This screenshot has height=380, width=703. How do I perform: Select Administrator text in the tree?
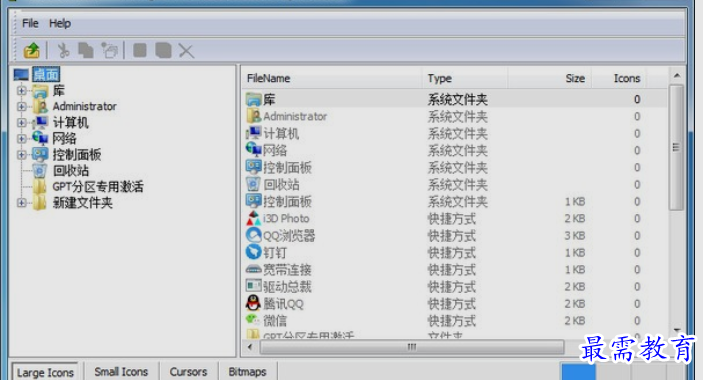(x=84, y=107)
